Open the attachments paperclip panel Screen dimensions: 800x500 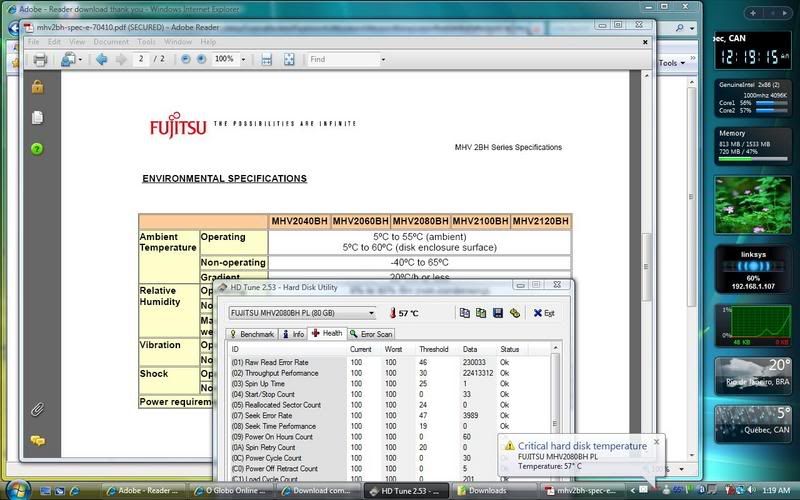[x=37, y=409]
